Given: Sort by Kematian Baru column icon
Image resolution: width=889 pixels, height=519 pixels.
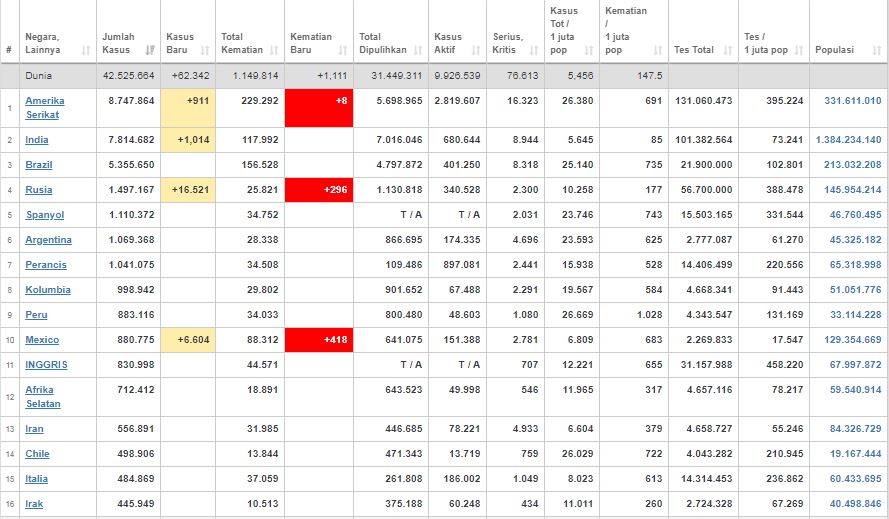Looking at the screenshot, I should (342, 50).
